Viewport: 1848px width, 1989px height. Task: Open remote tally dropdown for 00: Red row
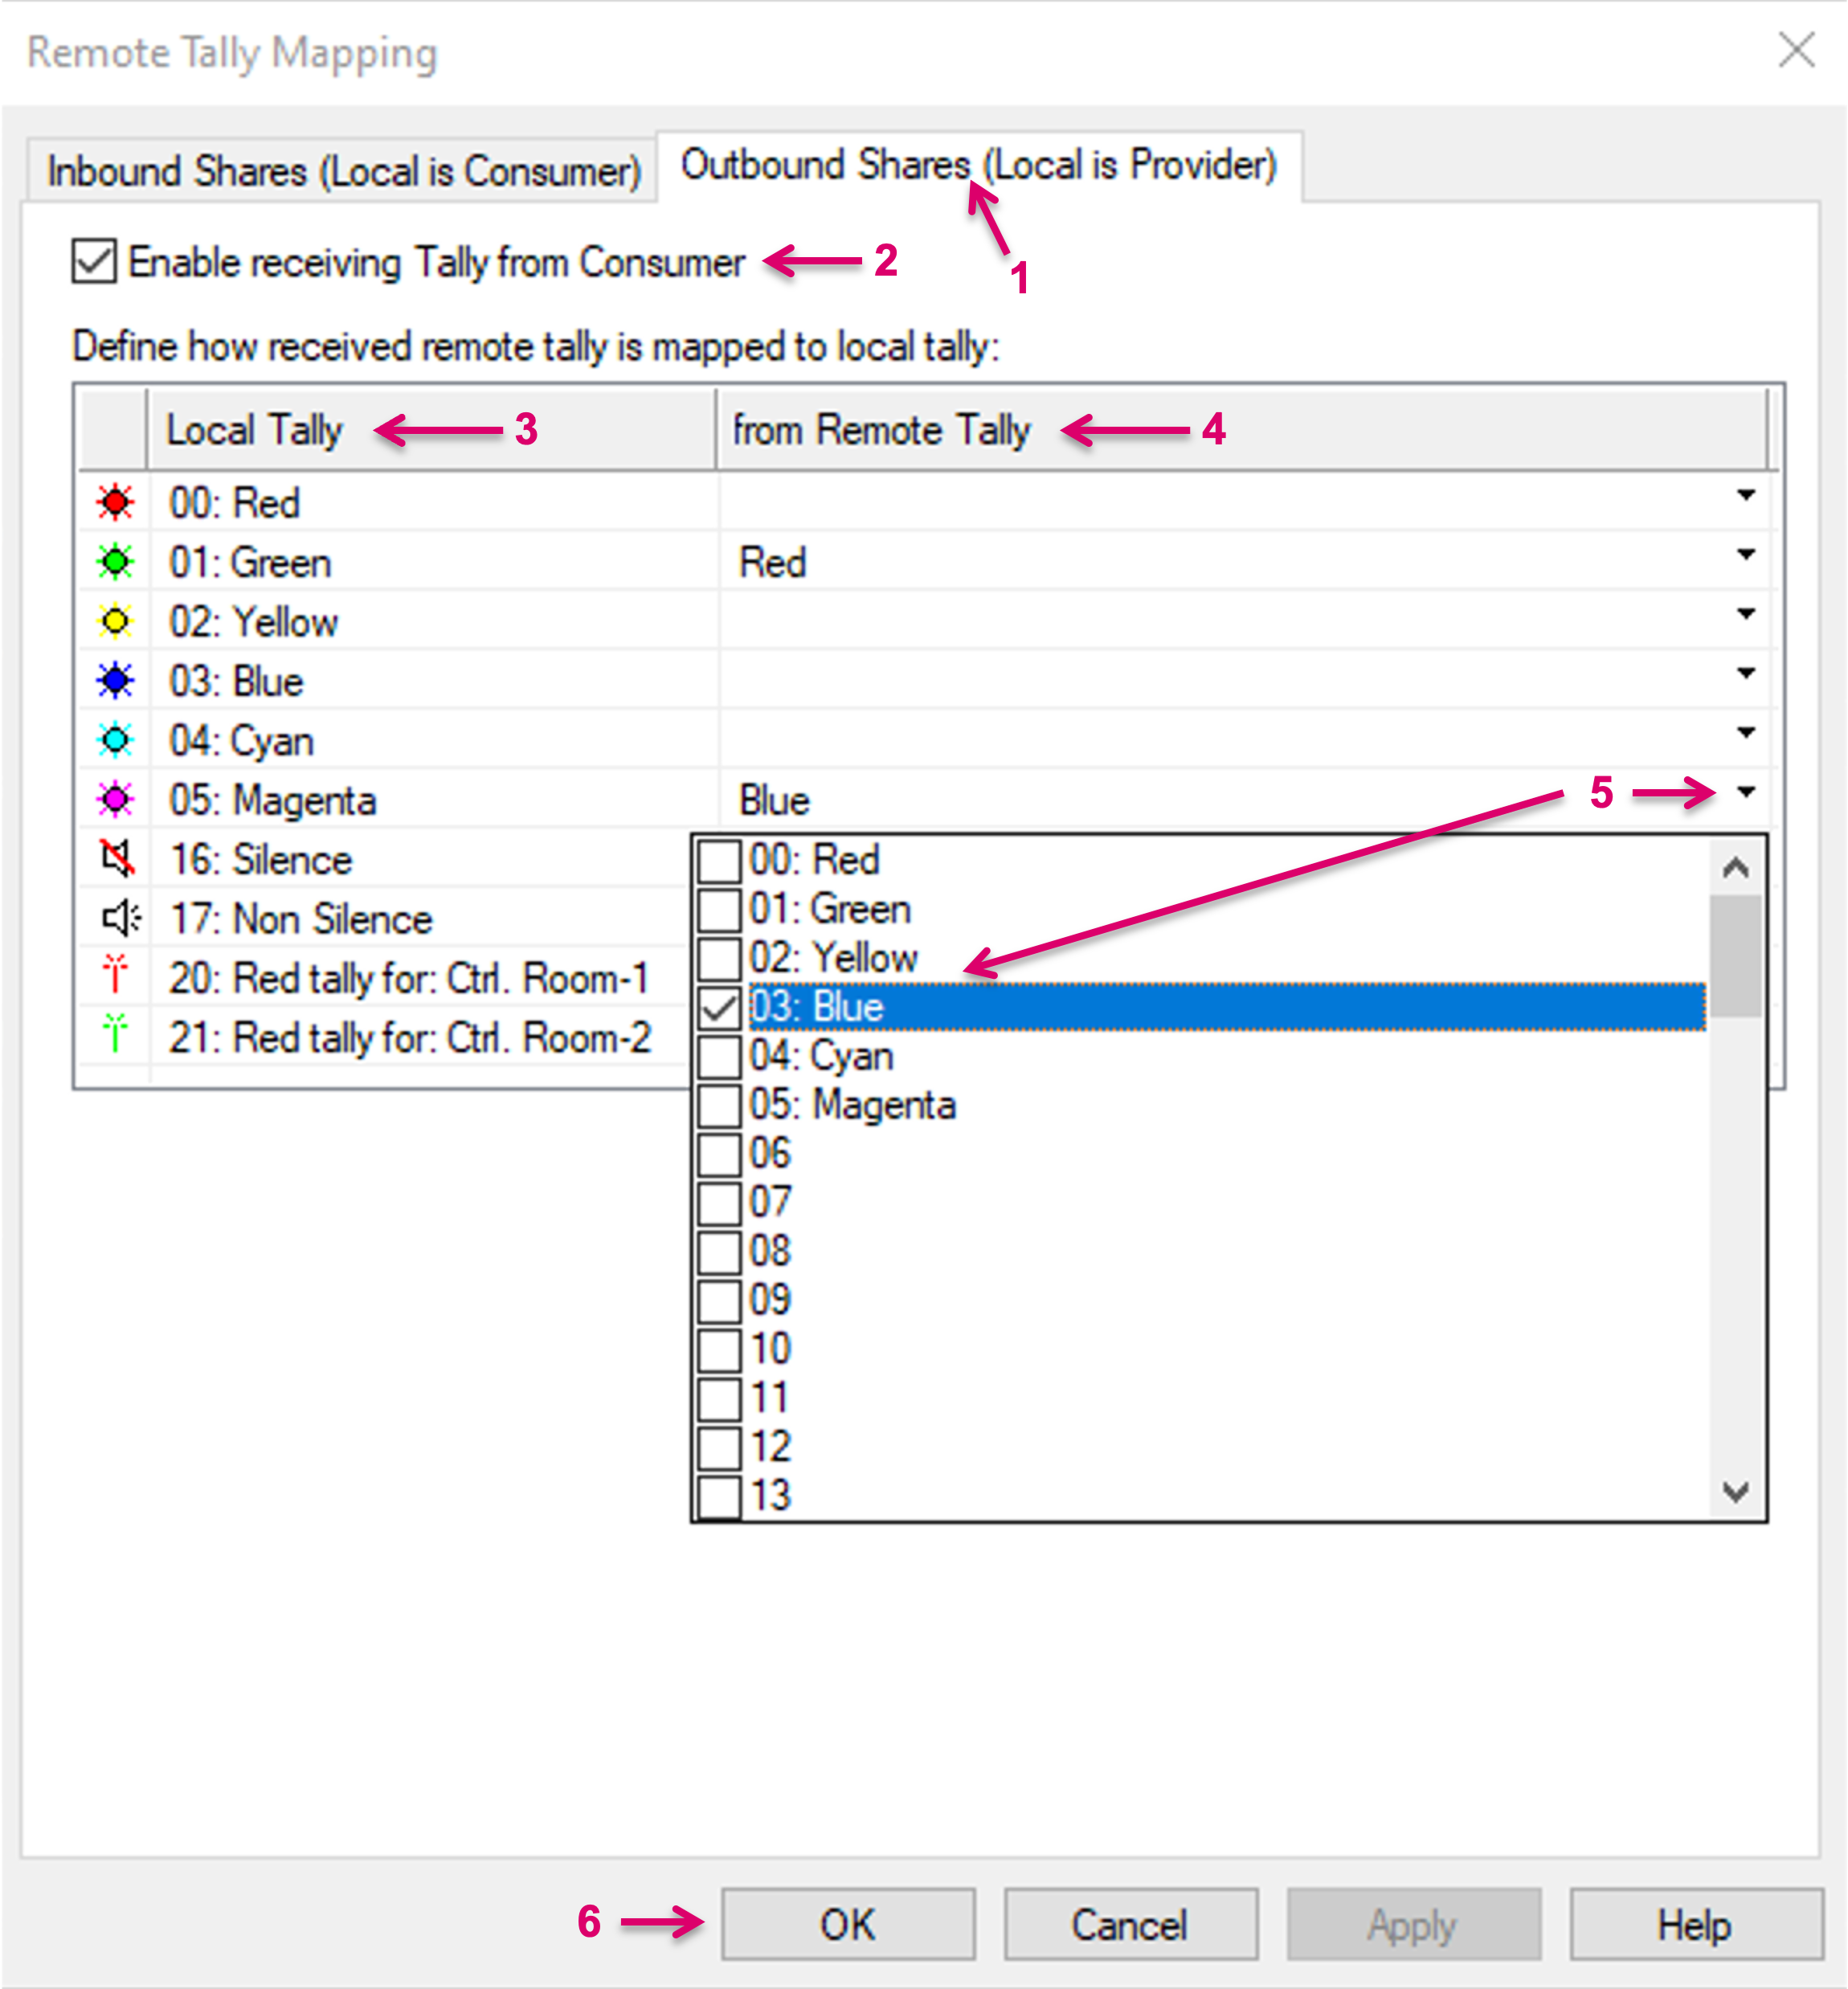[1746, 495]
